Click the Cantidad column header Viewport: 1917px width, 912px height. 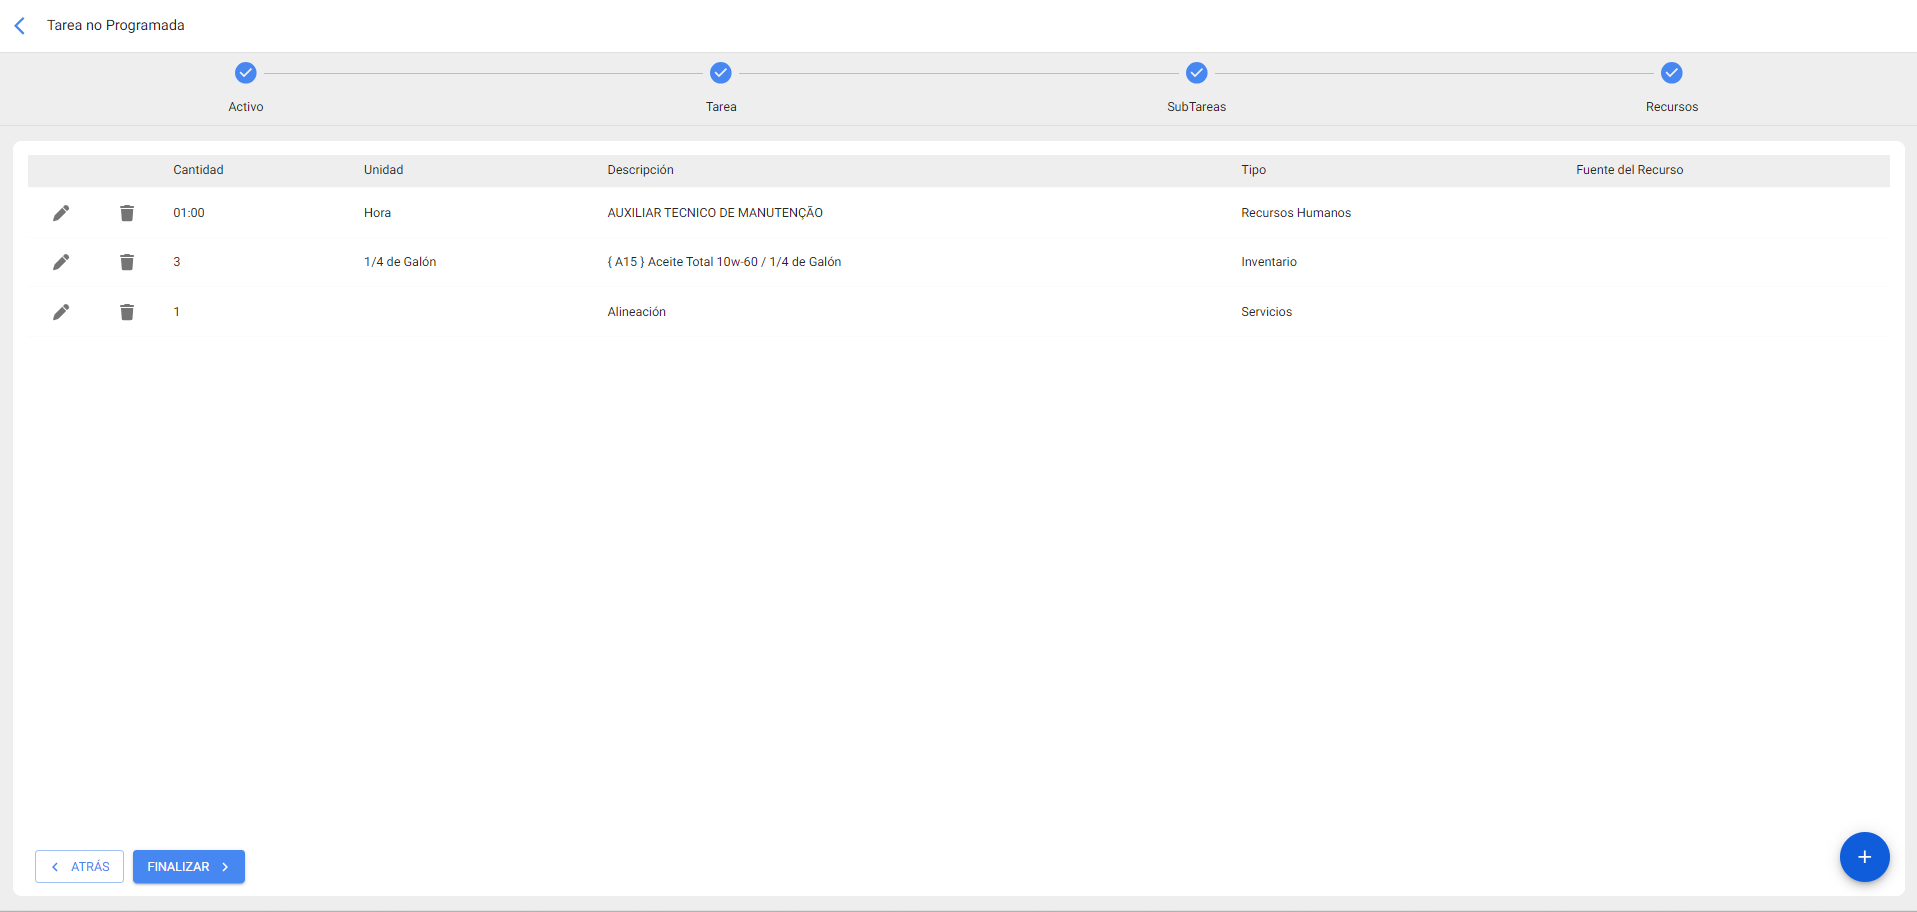click(198, 170)
